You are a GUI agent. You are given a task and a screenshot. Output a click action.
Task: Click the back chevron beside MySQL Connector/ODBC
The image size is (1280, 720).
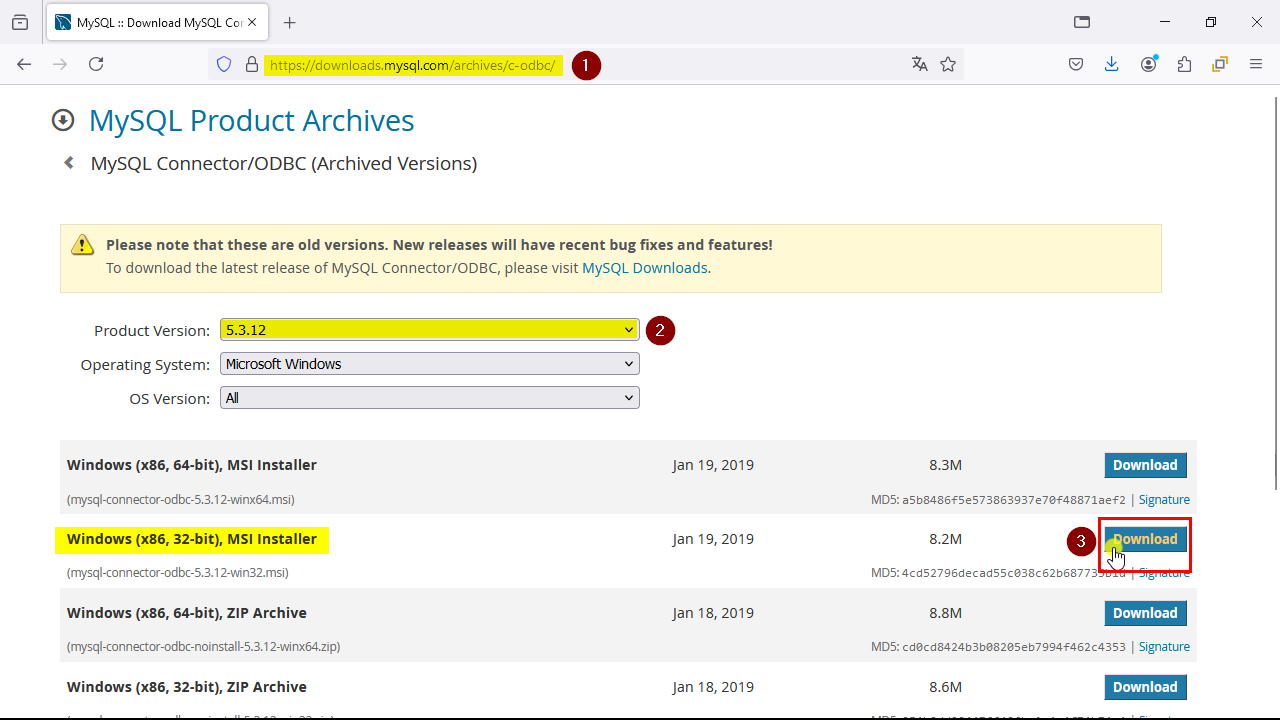(69, 162)
